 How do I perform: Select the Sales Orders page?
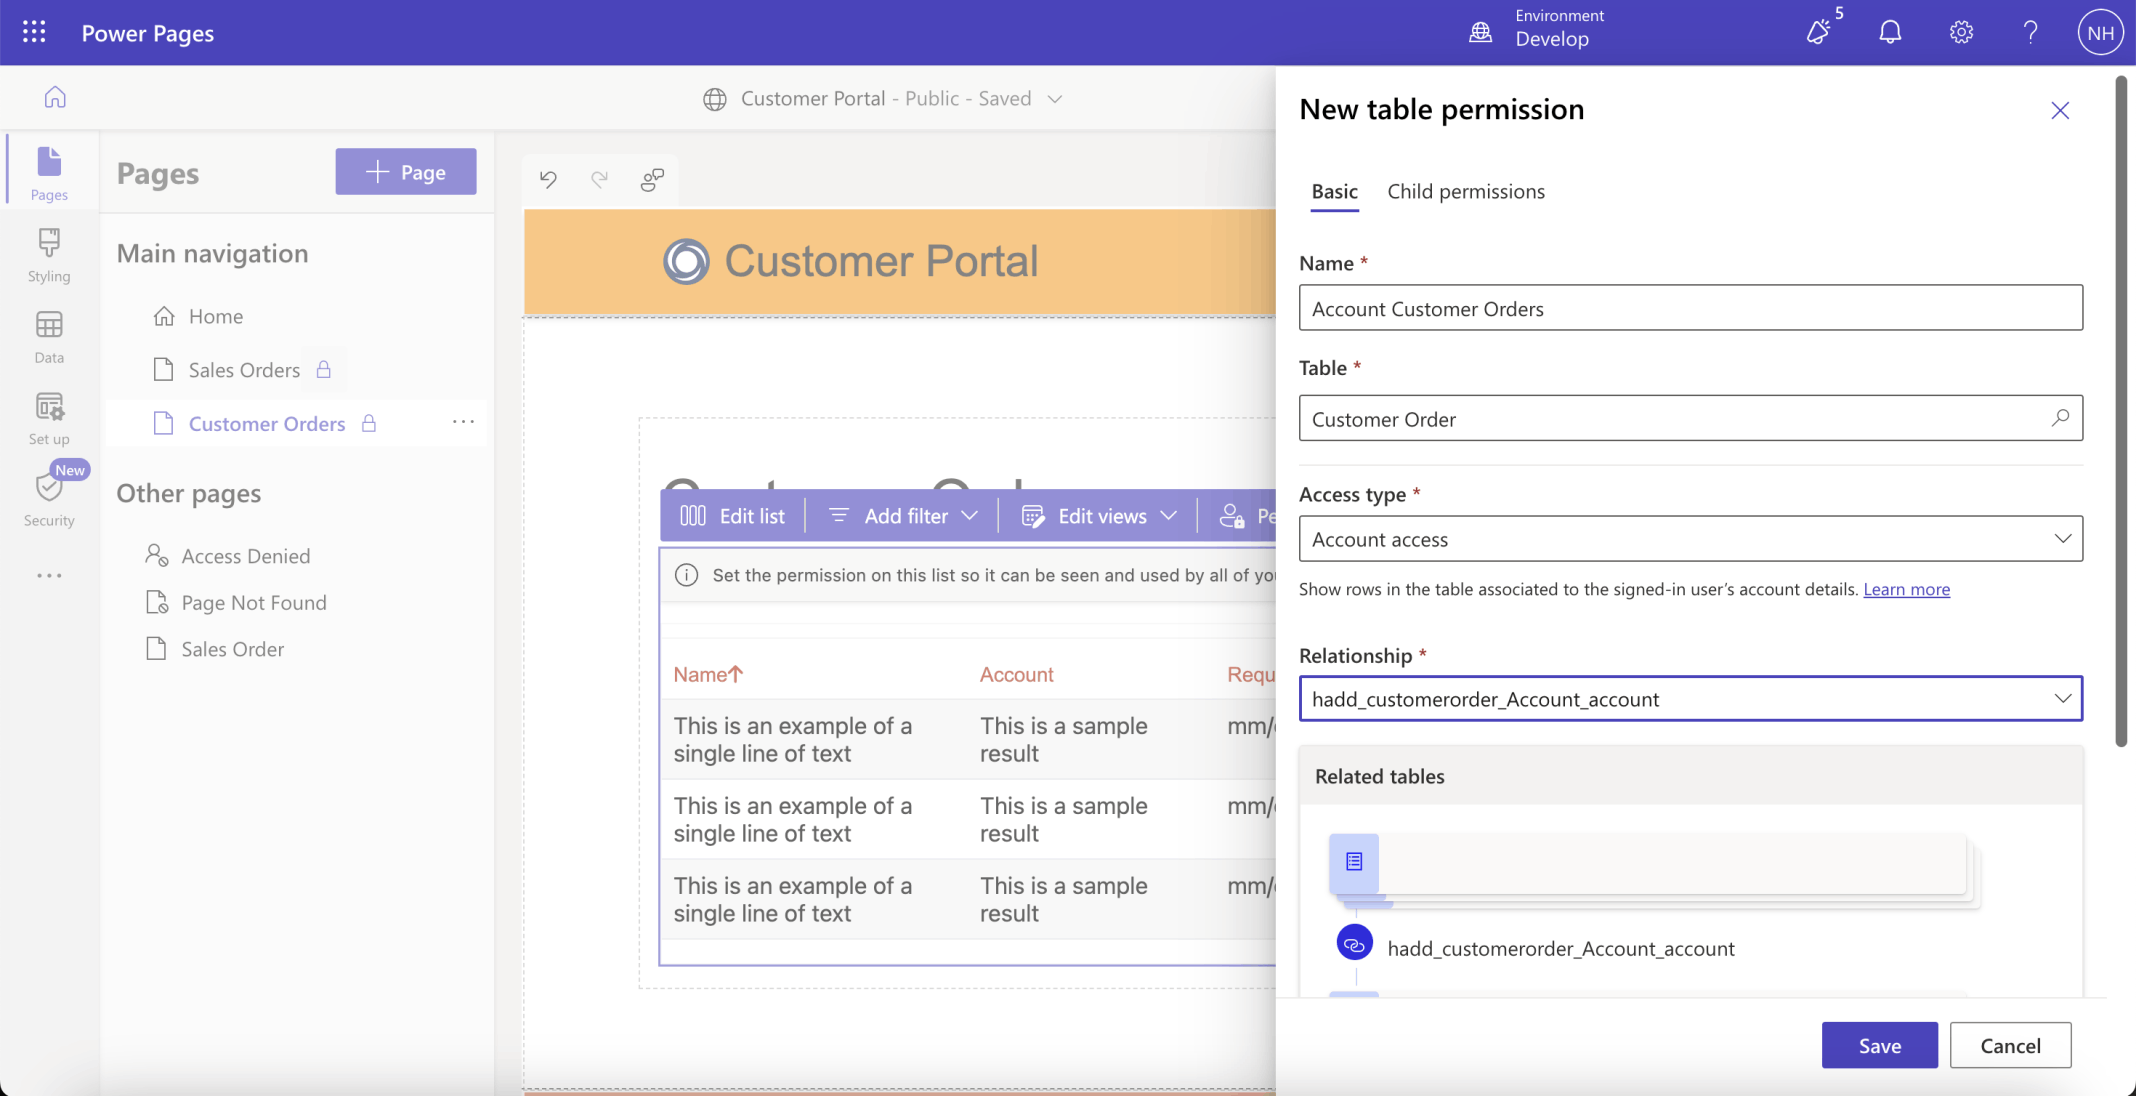click(244, 370)
